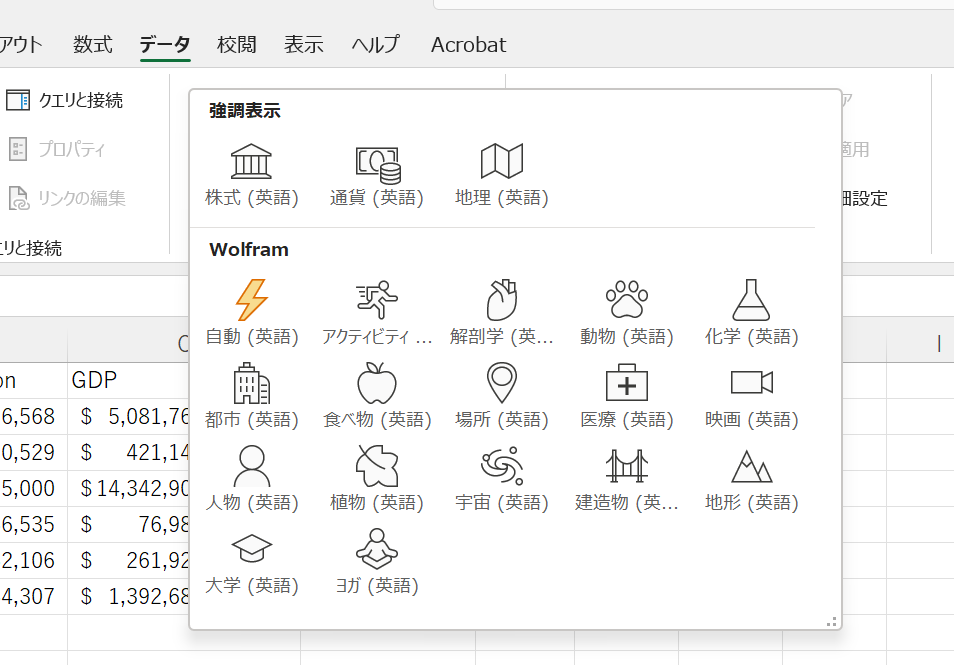Open the Acrobat ribbon tab
This screenshot has width=954, height=665.
coord(468,45)
